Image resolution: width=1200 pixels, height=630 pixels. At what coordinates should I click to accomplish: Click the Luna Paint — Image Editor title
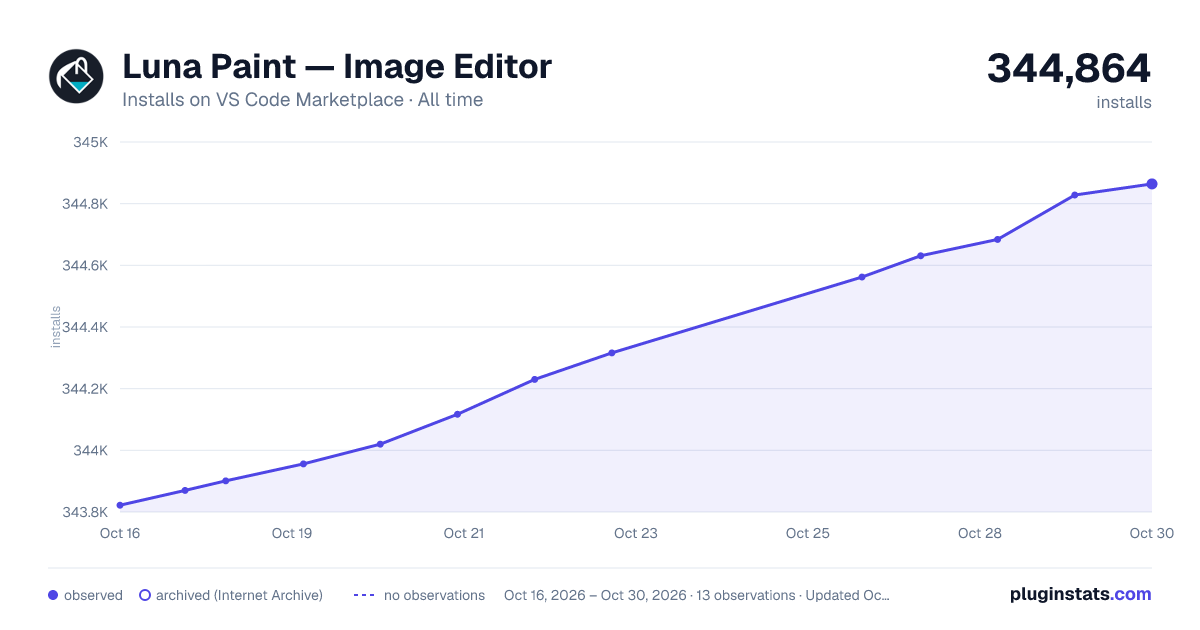click(337, 67)
